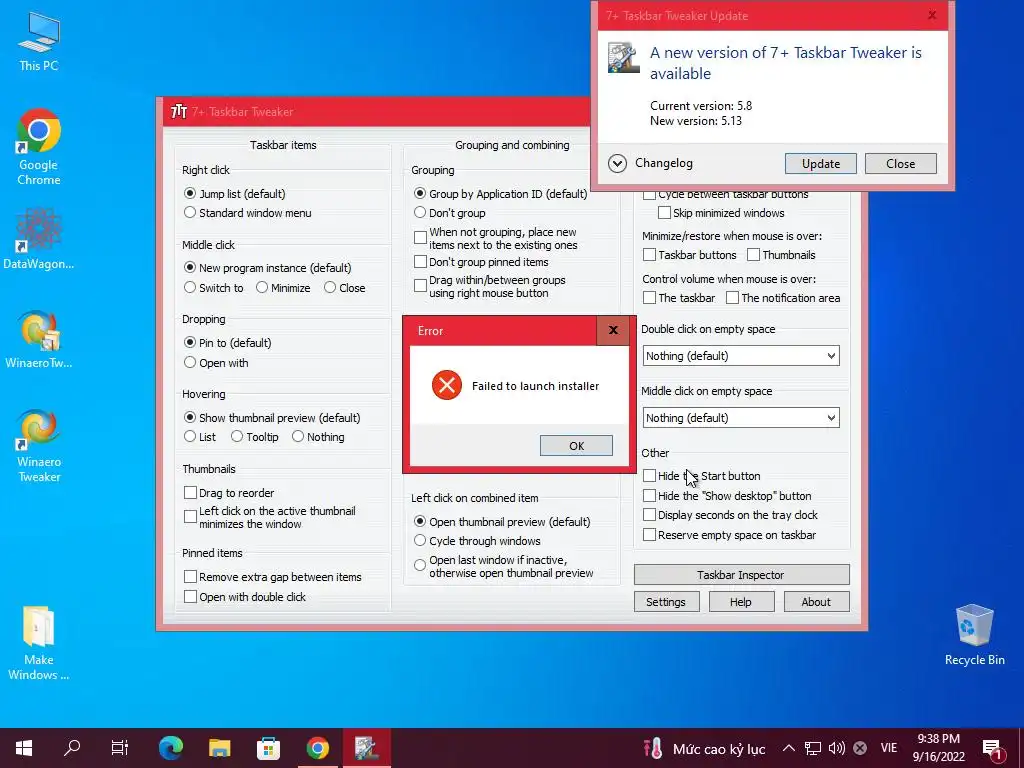Close the Taskbar Tweaker Update window

[932, 15]
